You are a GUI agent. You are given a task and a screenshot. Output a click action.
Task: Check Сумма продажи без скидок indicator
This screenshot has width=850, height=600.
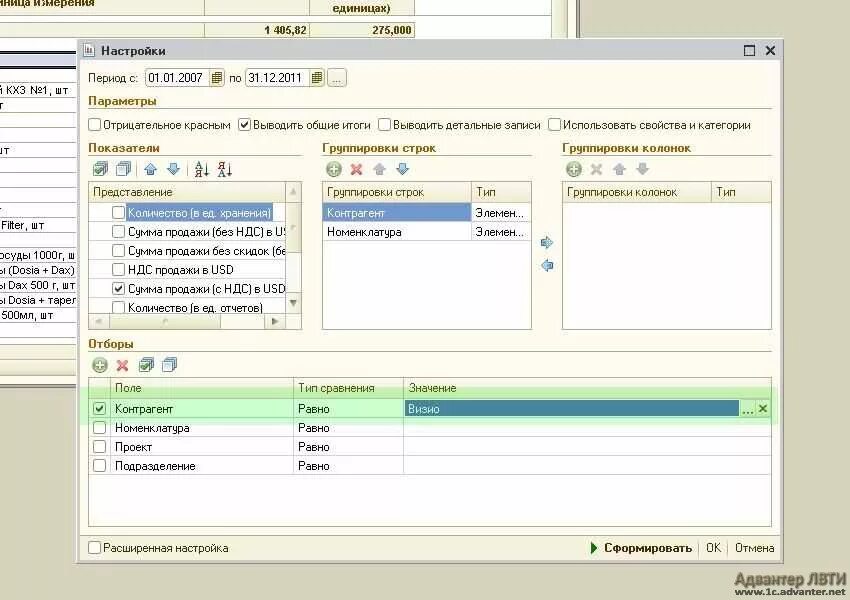[x=118, y=250]
